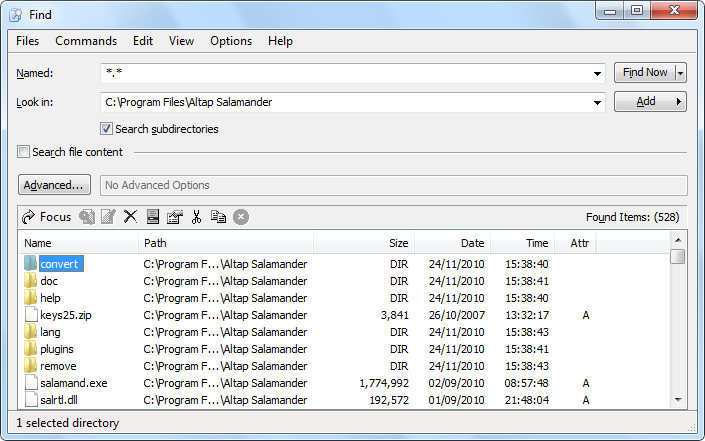Sort results by the Path column header
The width and height of the screenshot is (705, 441).
click(226, 243)
